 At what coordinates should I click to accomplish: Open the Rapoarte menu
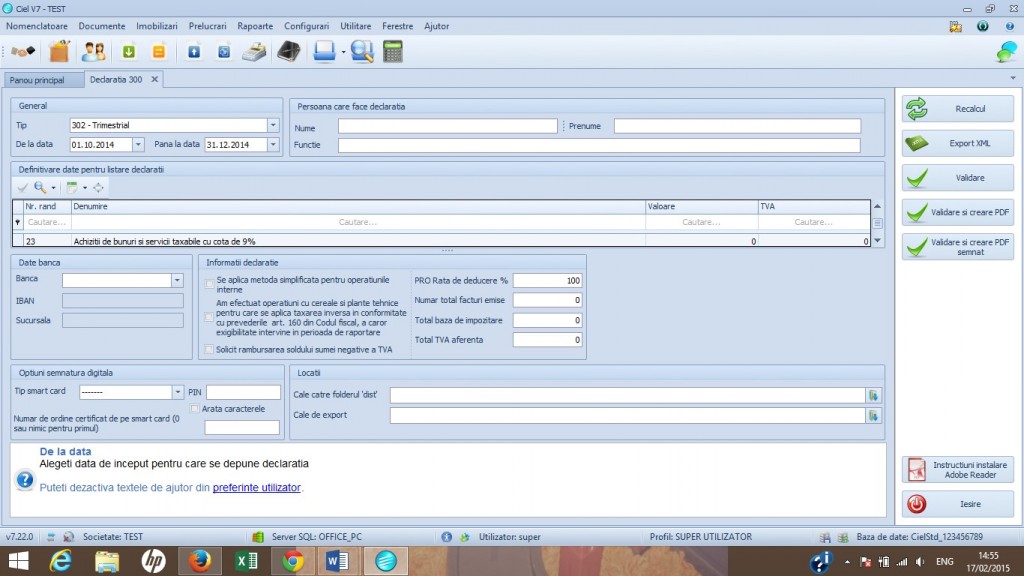tap(255, 26)
